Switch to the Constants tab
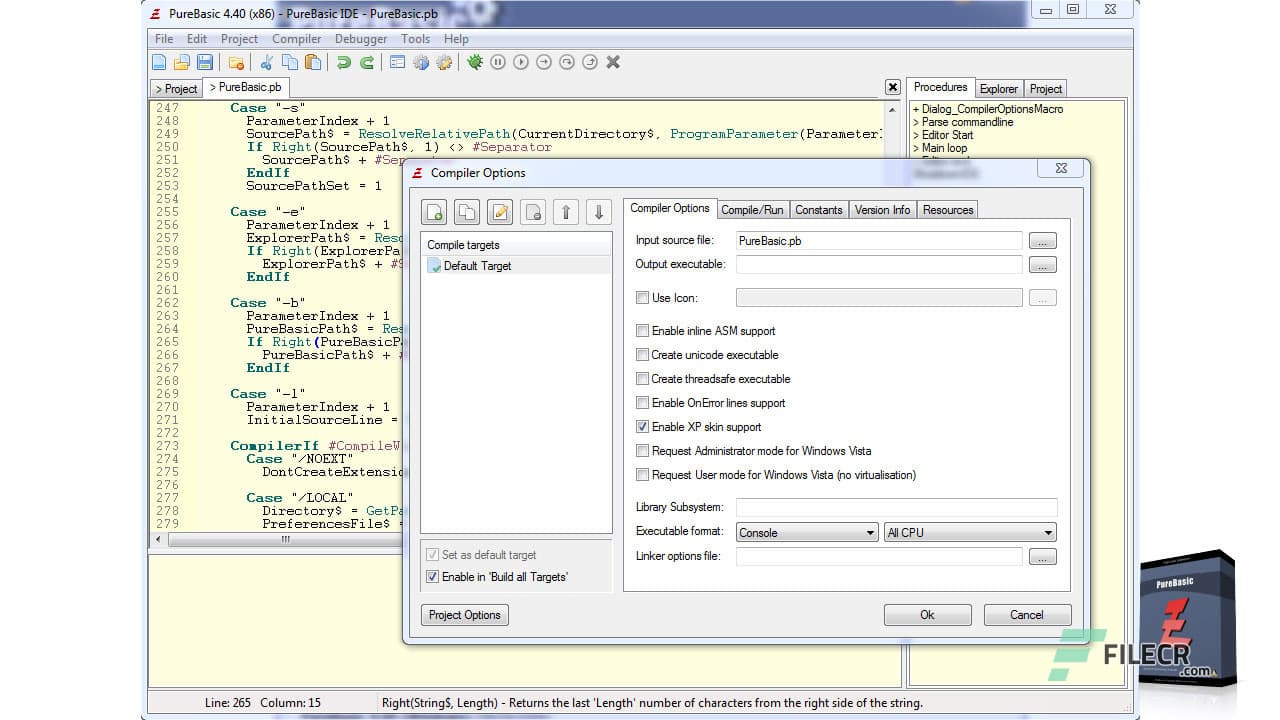The width and height of the screenshot is (1280, 720). (x=819, y=209)
